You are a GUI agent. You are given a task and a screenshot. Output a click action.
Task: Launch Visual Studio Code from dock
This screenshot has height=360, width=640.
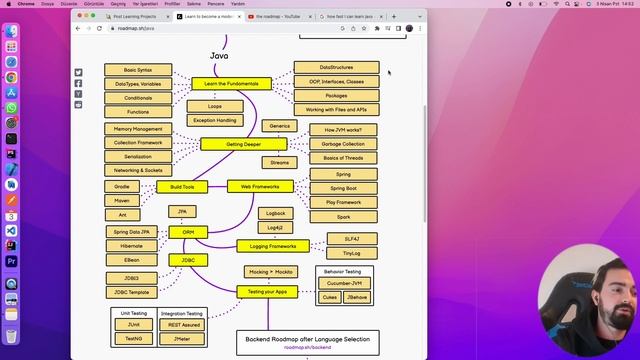[x=11, y=231]
